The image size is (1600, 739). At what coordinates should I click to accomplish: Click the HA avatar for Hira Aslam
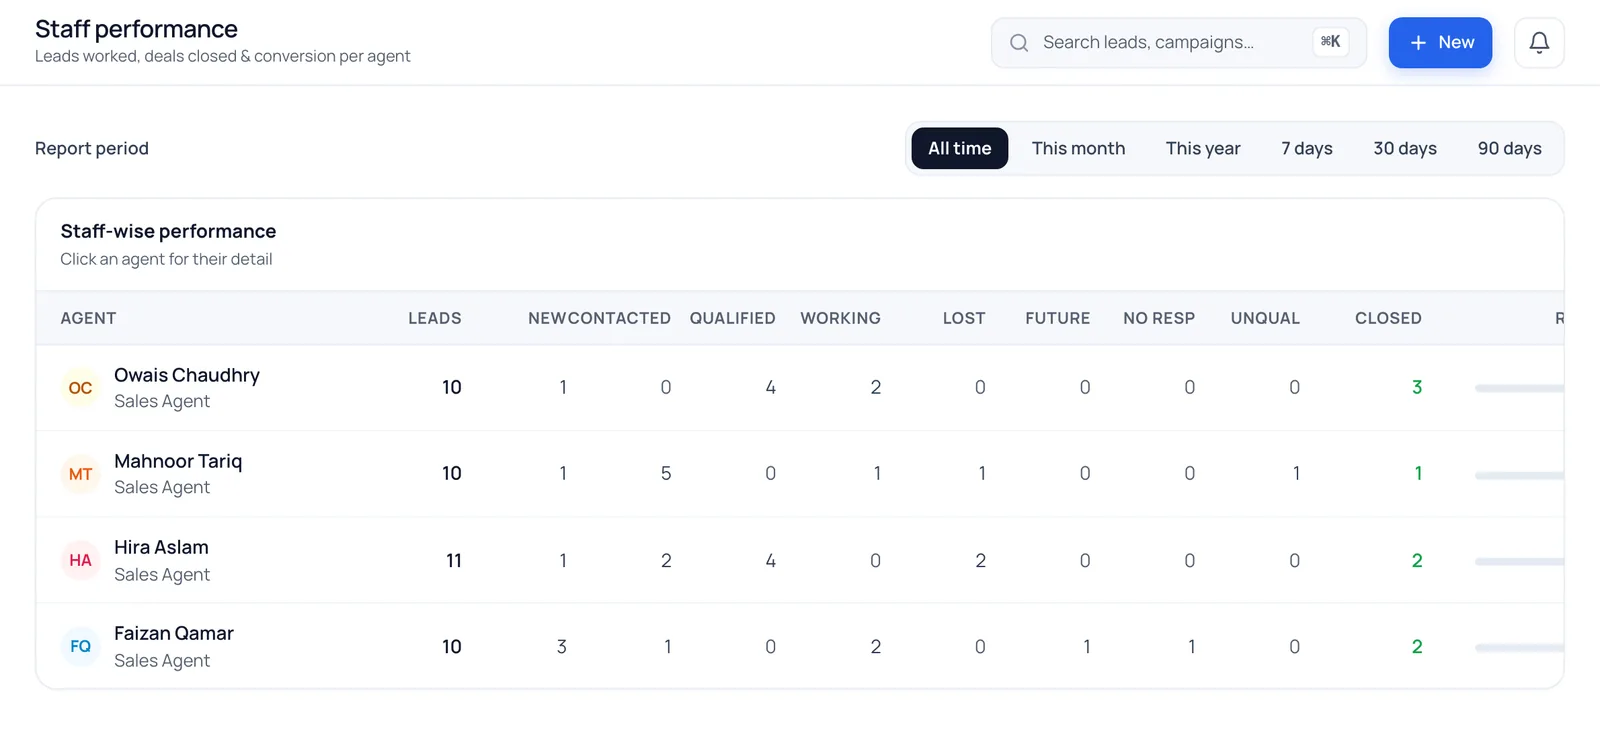[80, 560]
